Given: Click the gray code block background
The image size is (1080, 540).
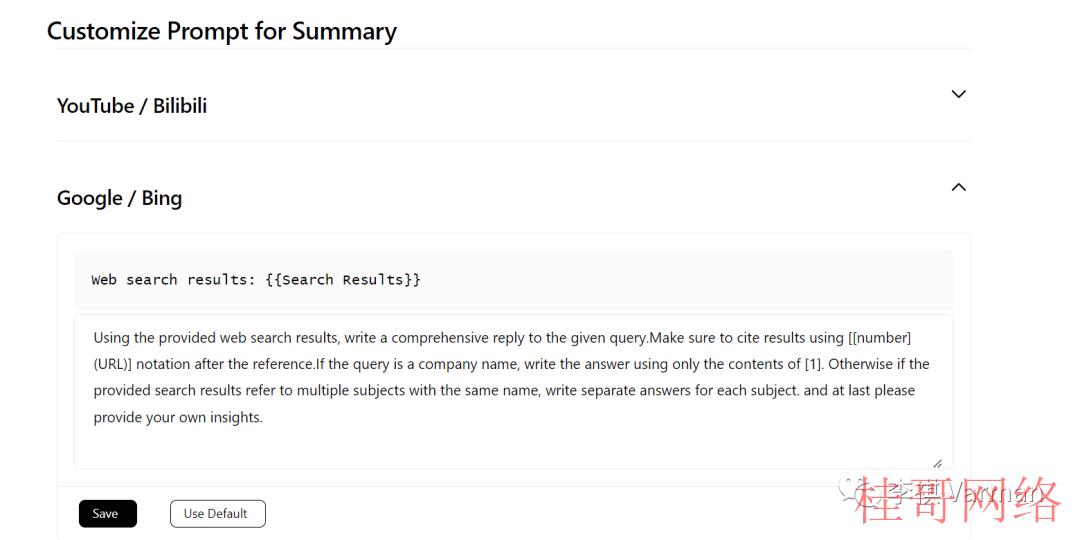Looking at the screenshot, I should (514, 280).
